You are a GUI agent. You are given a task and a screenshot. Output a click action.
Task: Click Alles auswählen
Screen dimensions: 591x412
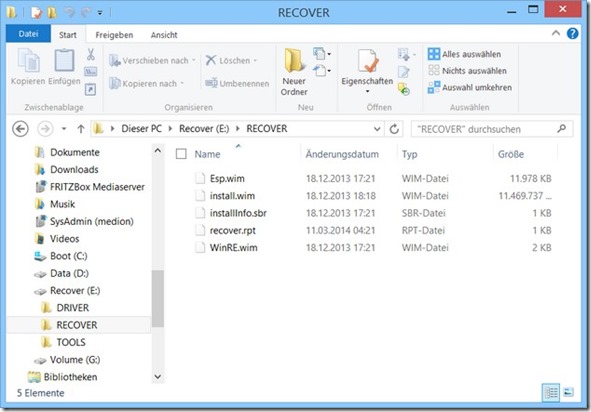[464, 54]
